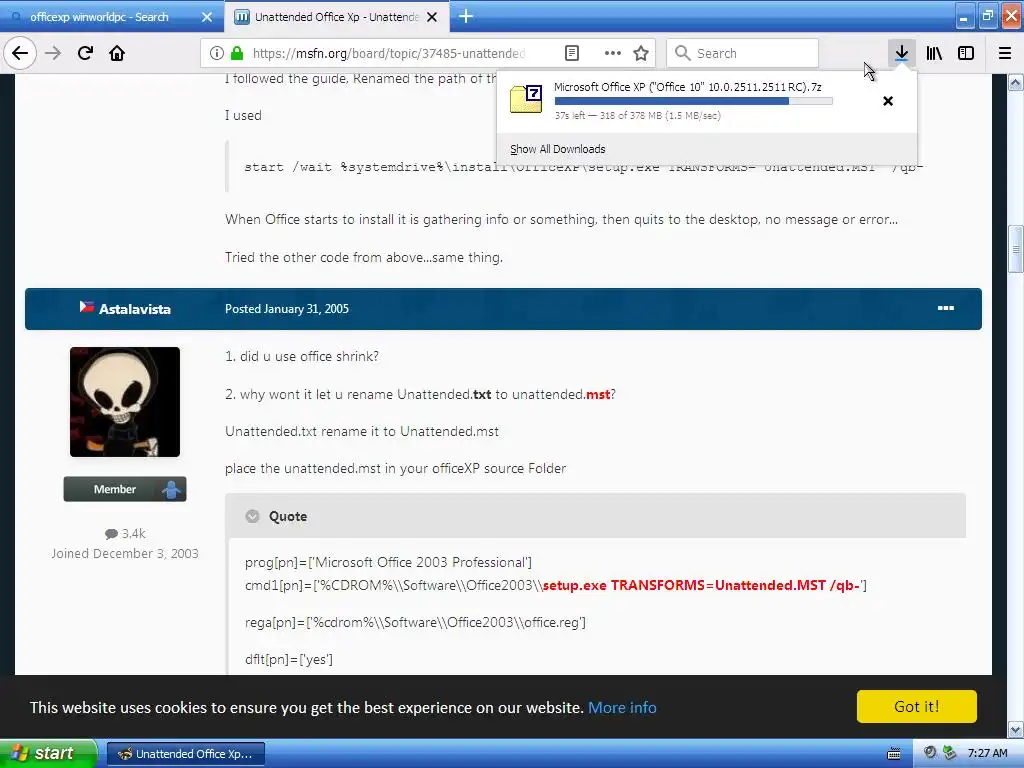Viewport: 1024px width, 768px height.
Task: Click the download progress bar
Action: pos(694,101)
